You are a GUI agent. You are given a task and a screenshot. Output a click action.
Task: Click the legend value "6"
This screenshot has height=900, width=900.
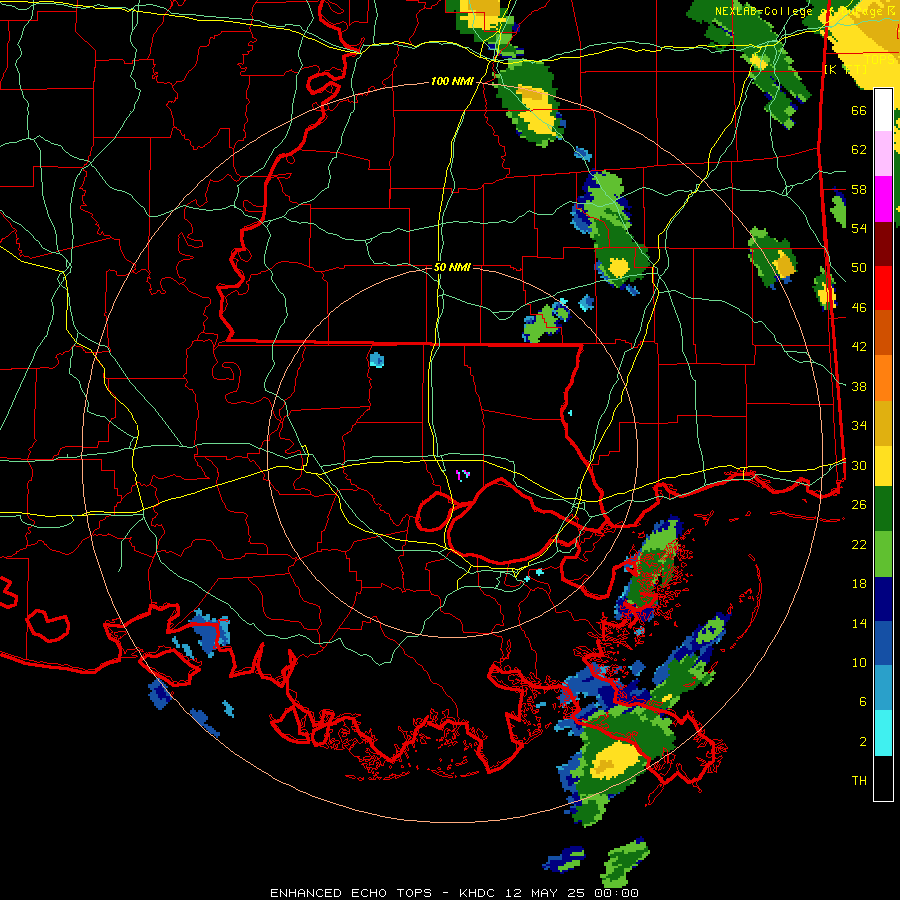863,701
